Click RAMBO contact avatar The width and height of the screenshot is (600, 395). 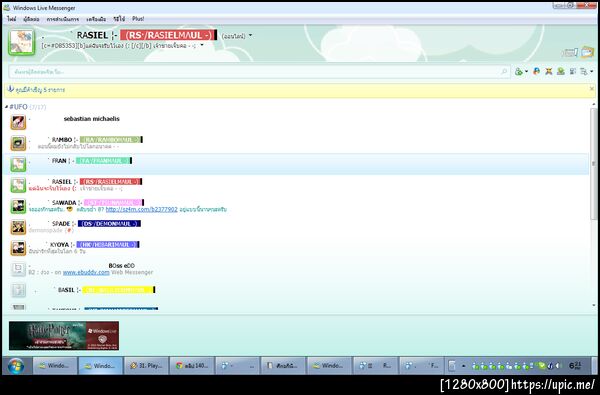point(18,143)
